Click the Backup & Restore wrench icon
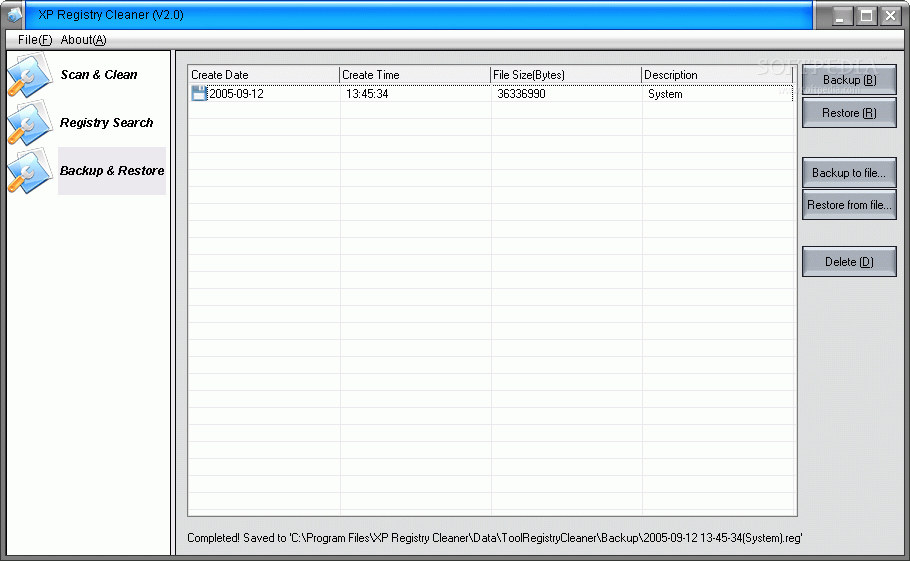 (30, 171)
